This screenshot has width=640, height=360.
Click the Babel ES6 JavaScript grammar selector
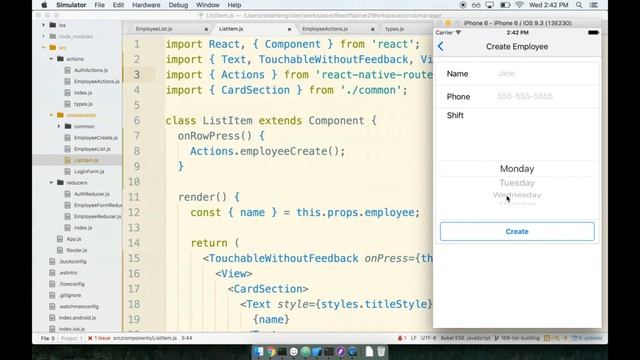(x=465, y=338)
